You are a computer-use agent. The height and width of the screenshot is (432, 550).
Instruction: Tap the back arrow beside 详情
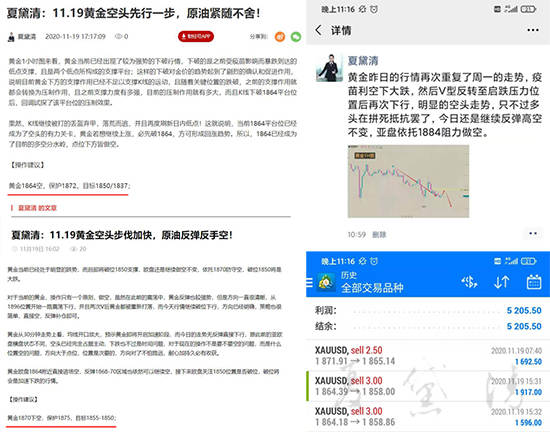coord(318,30)
